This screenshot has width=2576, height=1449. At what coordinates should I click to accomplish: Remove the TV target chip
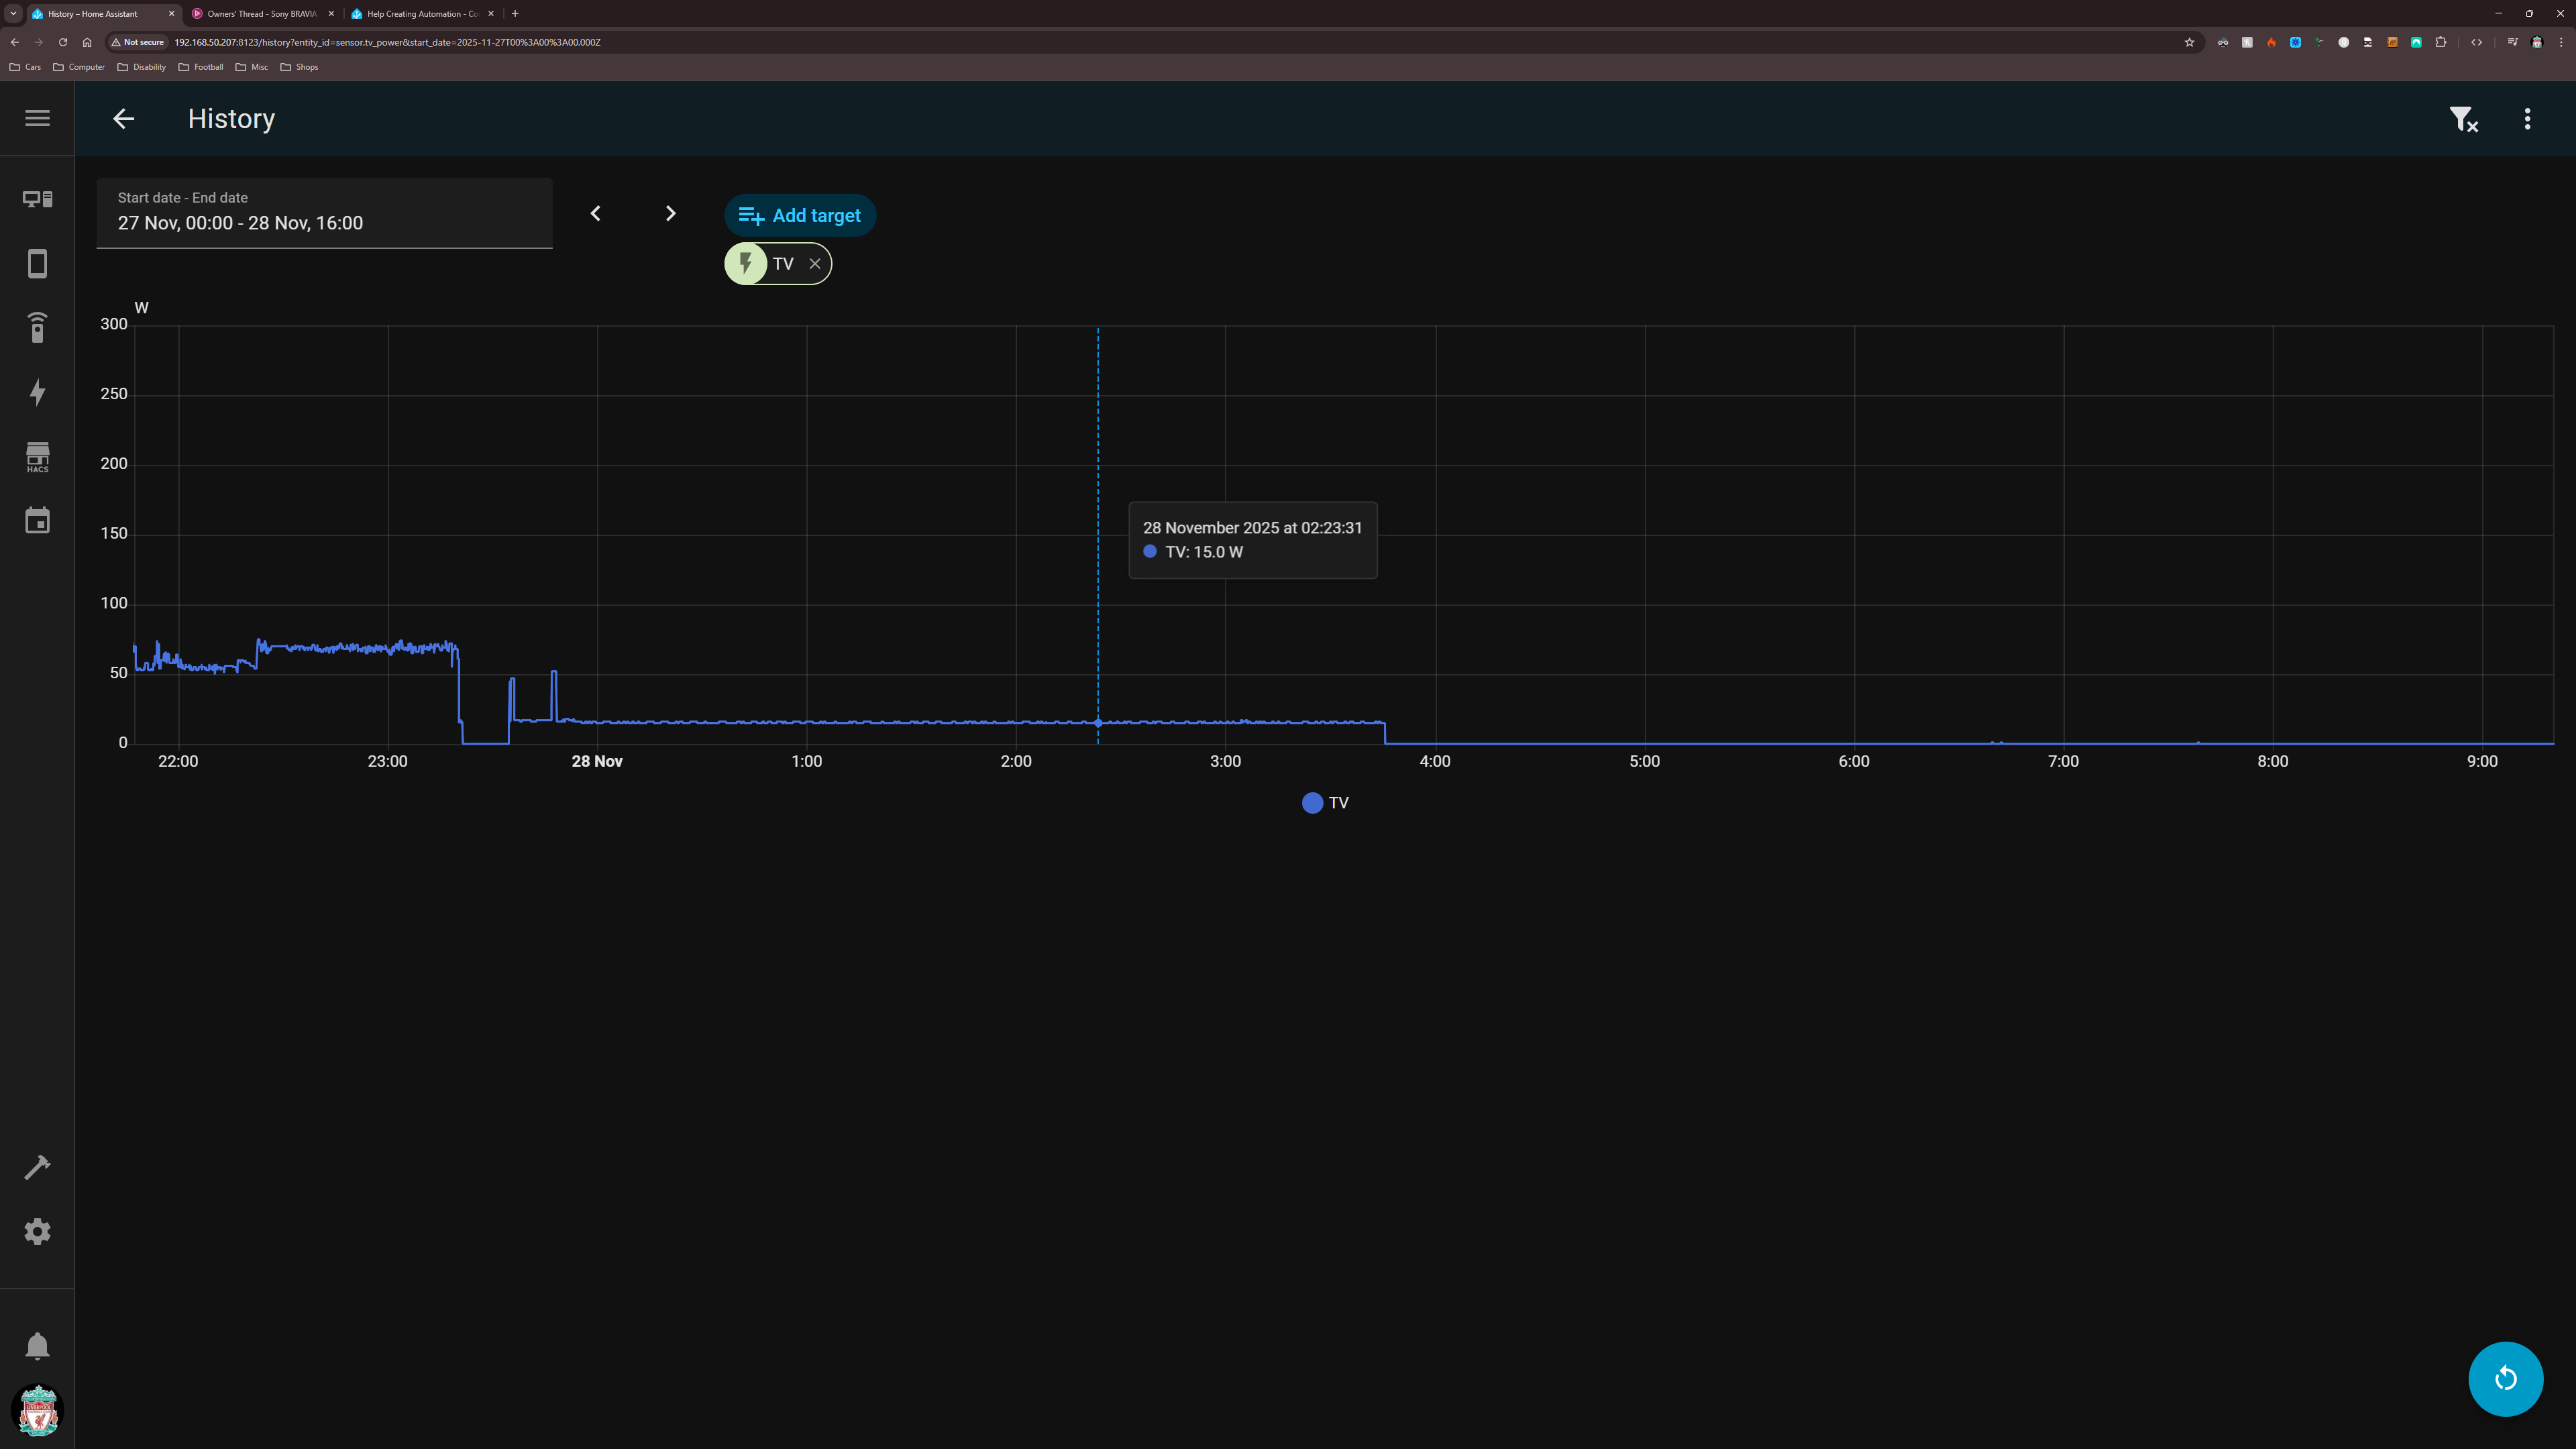pyautogui.click(x=815, y=264)
